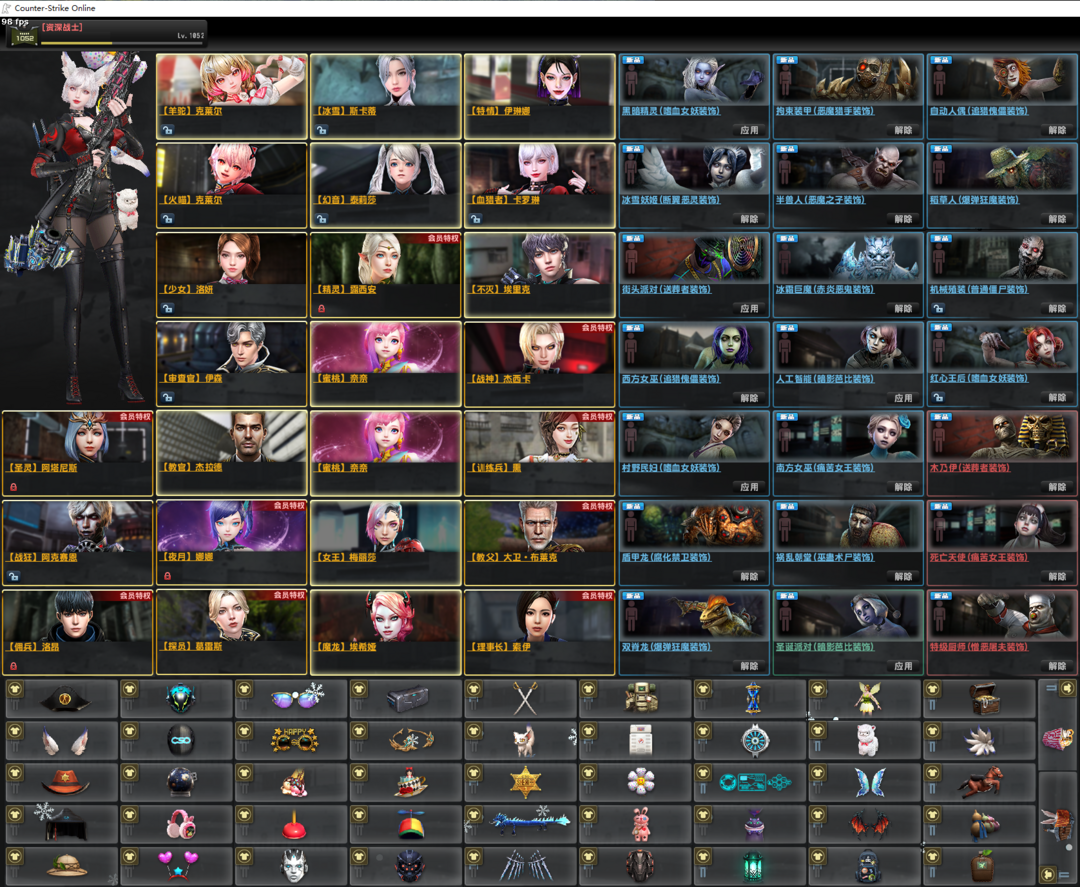Pick the pink bunny doll accessory
This screenshot has height=887, width=1080.
tap(641, 824)
